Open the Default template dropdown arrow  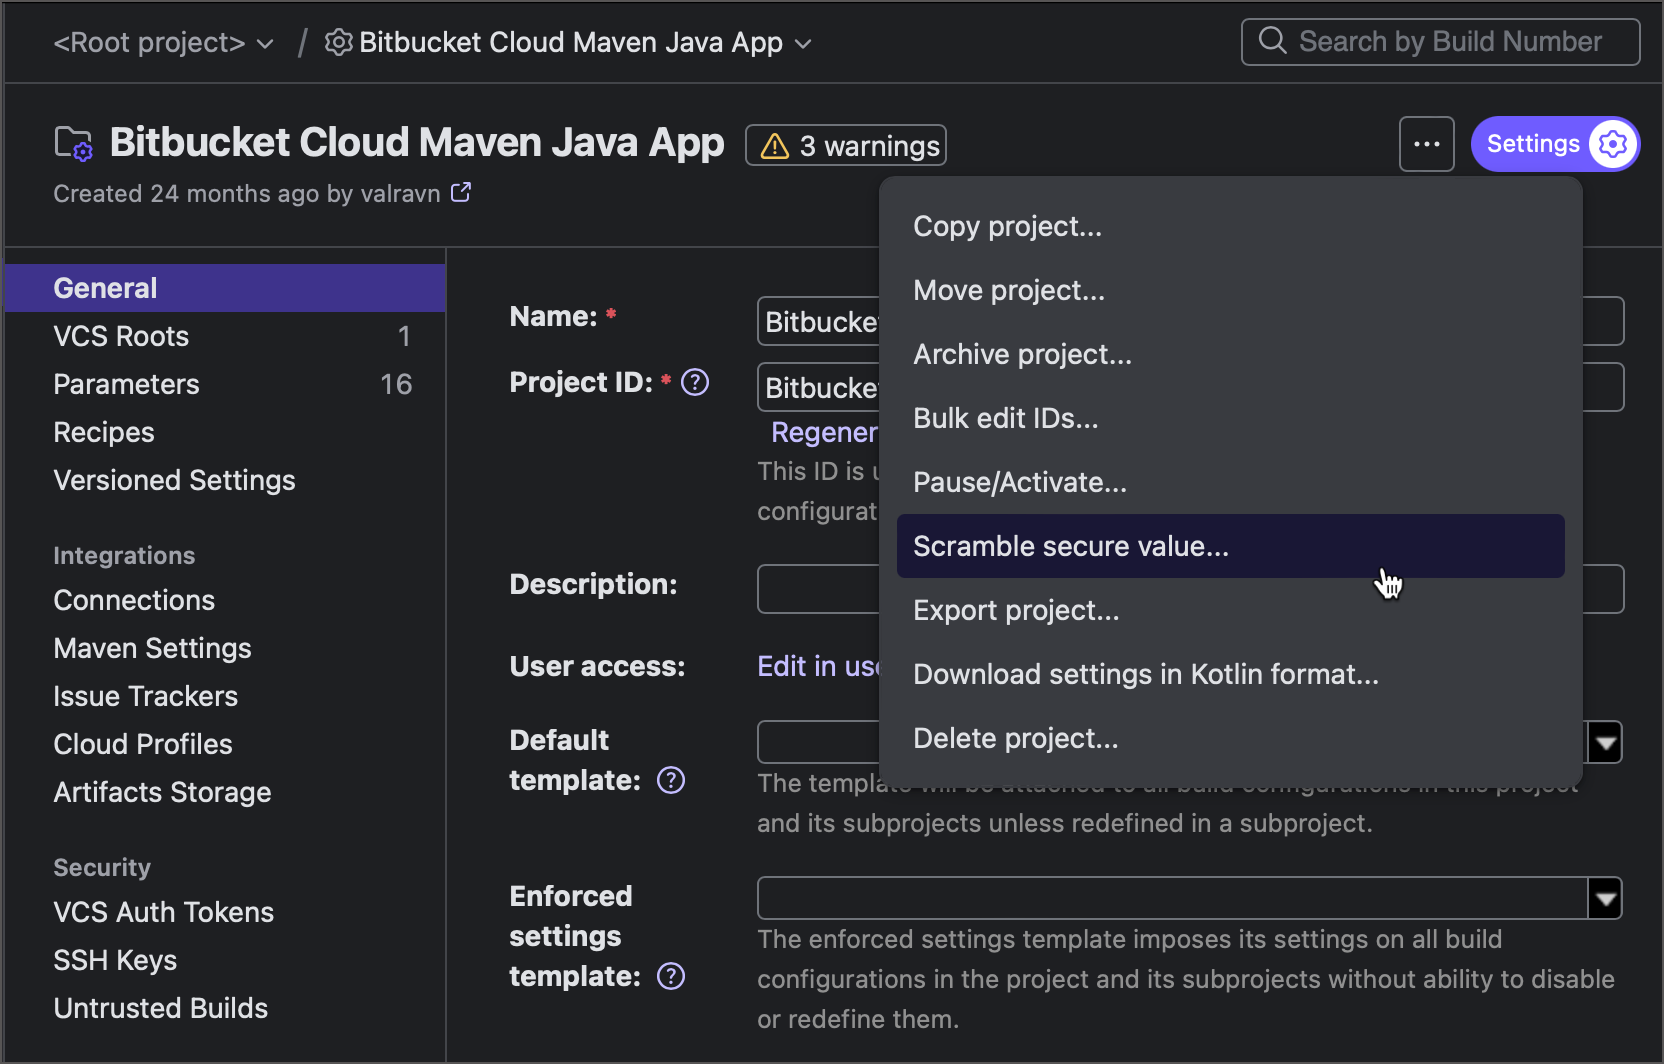tap(1605, 742)
